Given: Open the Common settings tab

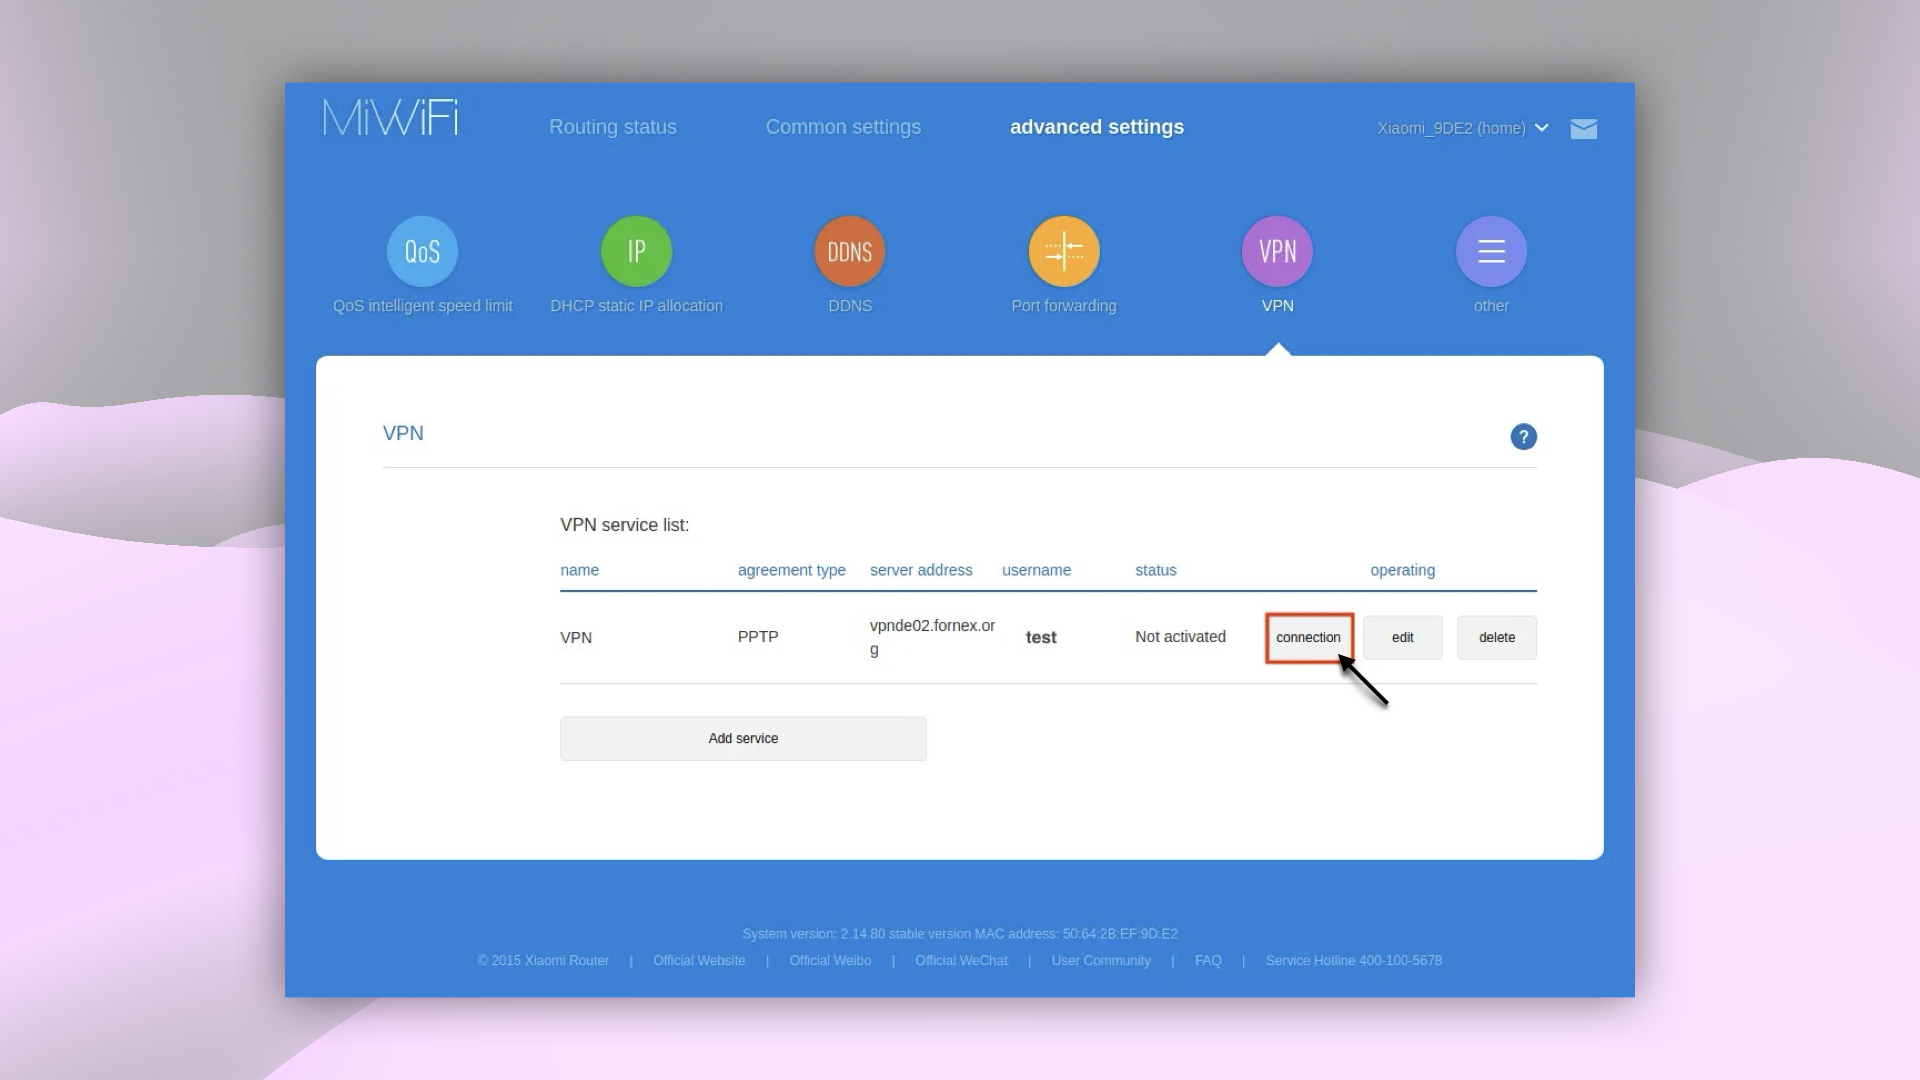Looking at the screenshot, I should (843, 127).
